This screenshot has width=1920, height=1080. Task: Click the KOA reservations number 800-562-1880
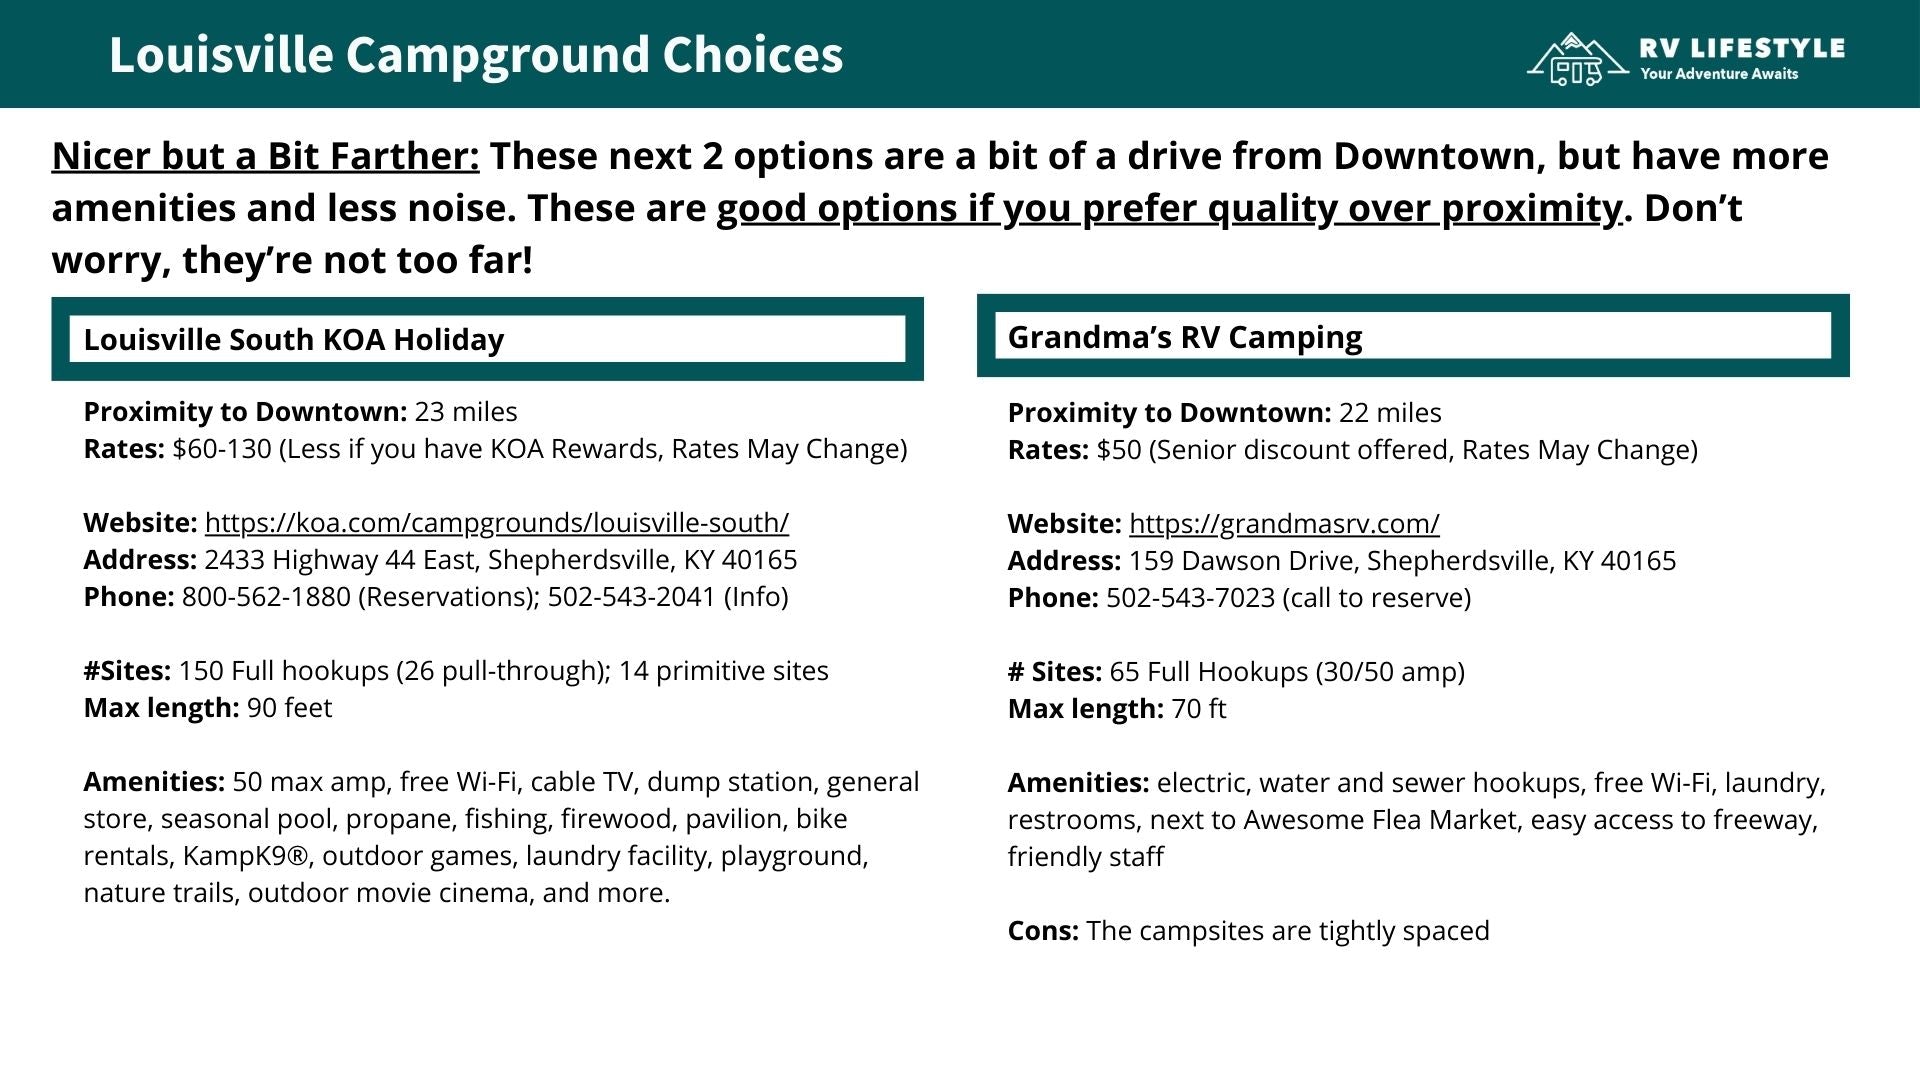(x=266, y=597)
